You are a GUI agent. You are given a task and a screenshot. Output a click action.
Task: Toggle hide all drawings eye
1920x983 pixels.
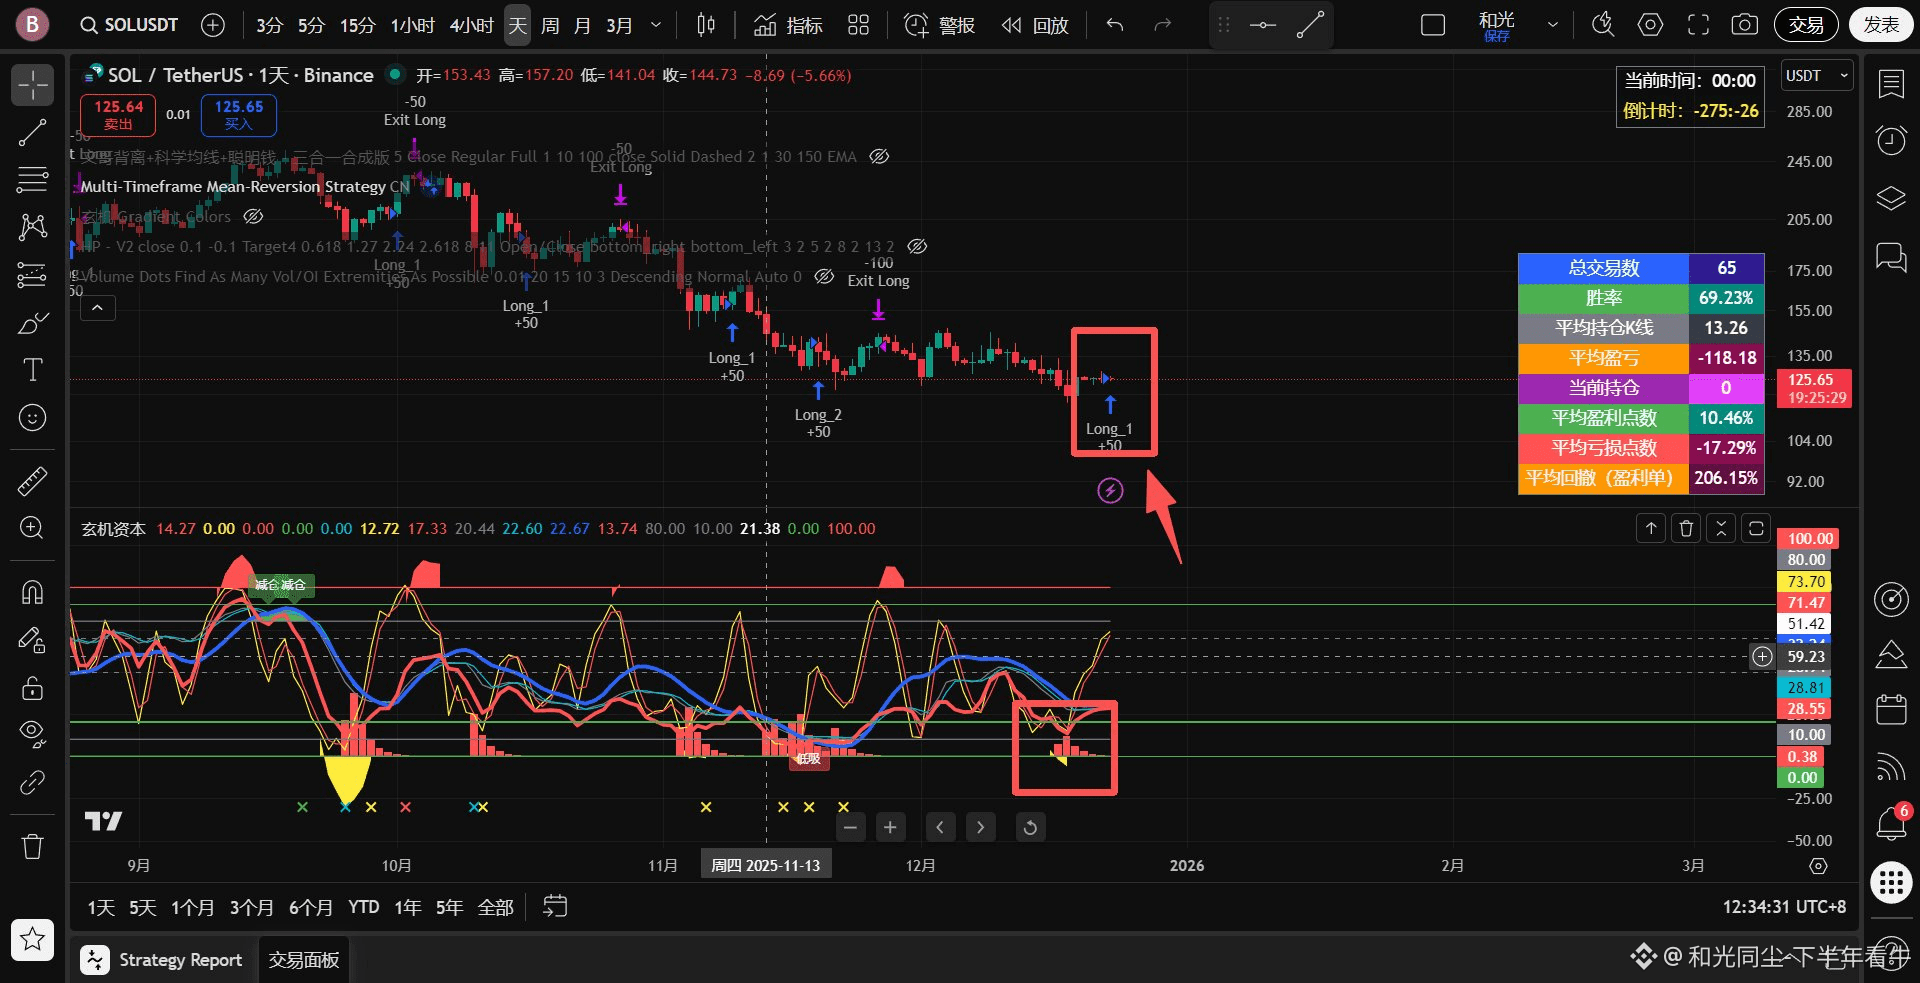(32, 735)
